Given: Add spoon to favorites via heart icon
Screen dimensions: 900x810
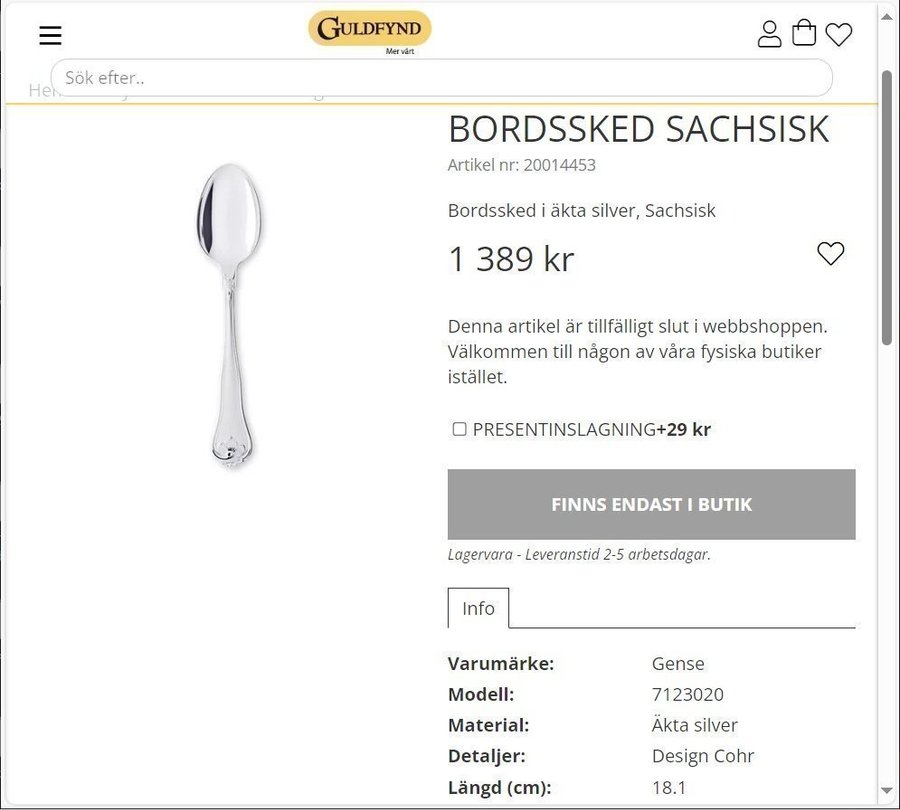Looking at the screenshot, I should 831,254.
